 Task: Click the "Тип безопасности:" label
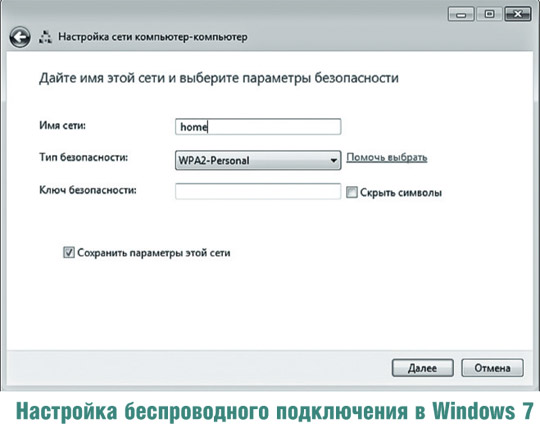coord(83,158)
